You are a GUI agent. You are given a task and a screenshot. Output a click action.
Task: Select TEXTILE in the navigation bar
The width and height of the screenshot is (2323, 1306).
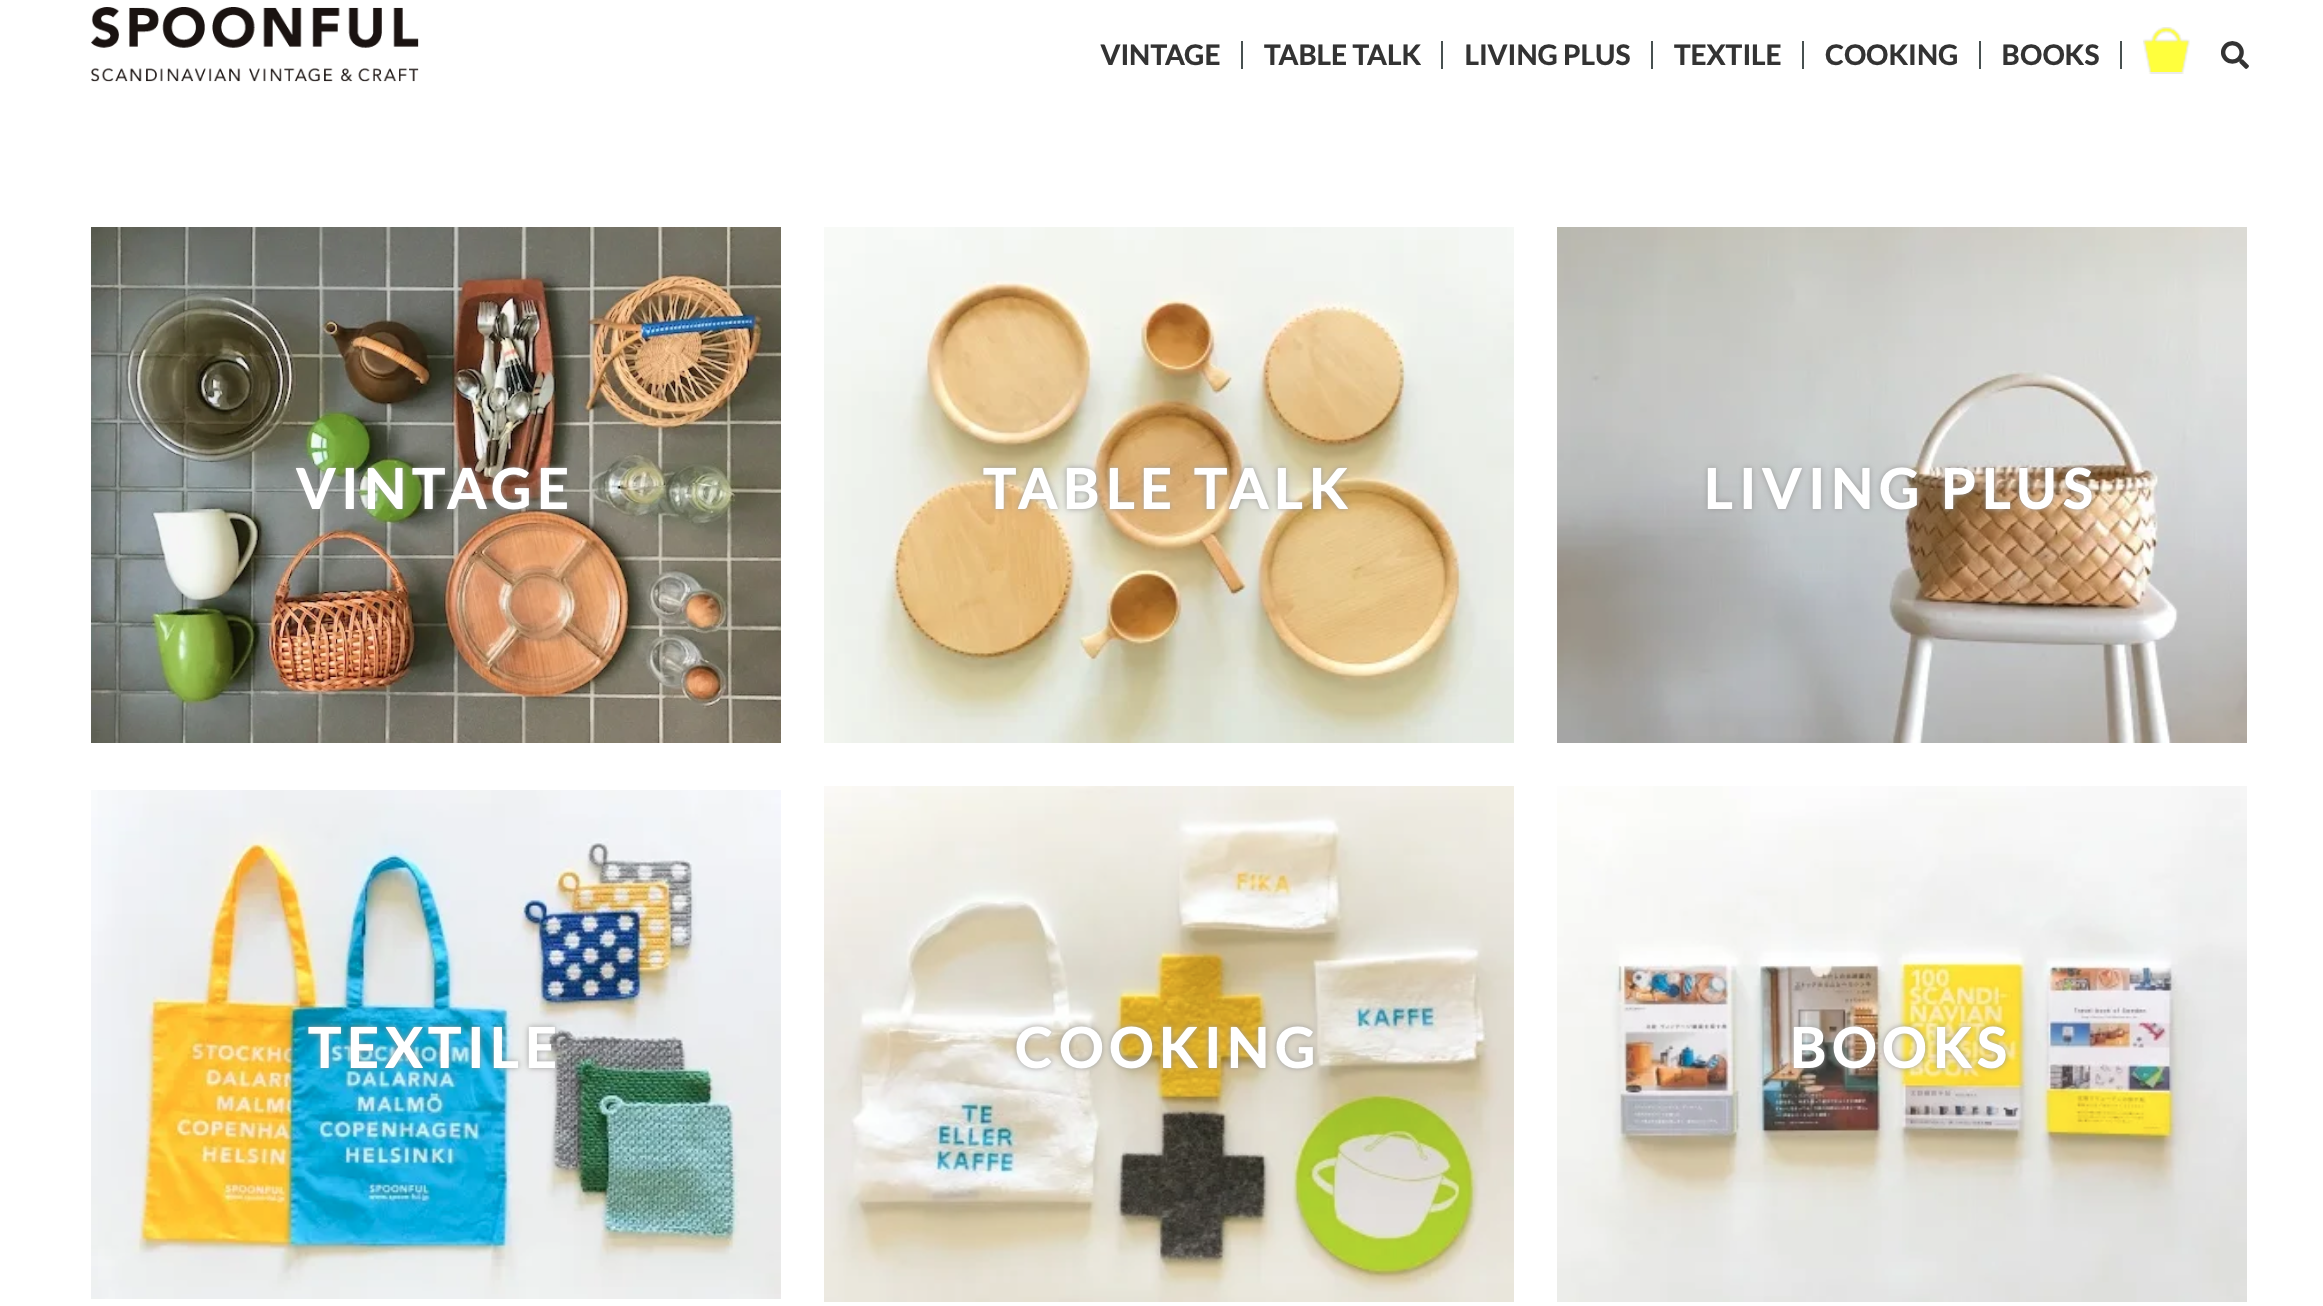tap(1727, 55)
